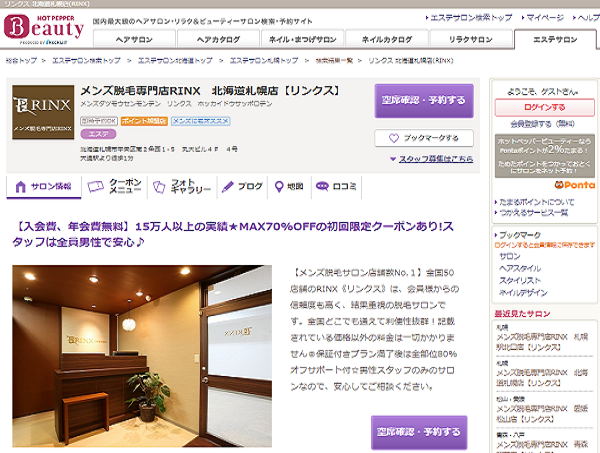
Task: Open recently viewed 愛媛松山店 salon
Action: [542, 414]
